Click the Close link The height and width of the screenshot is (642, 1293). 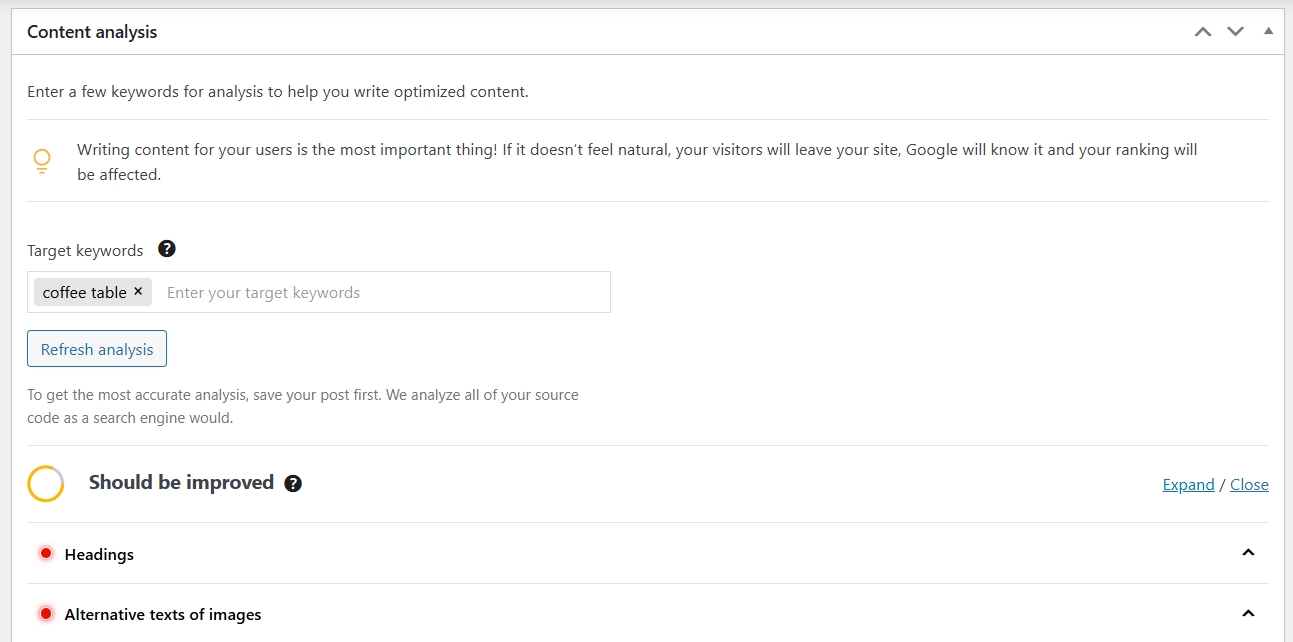point(1249,485)
